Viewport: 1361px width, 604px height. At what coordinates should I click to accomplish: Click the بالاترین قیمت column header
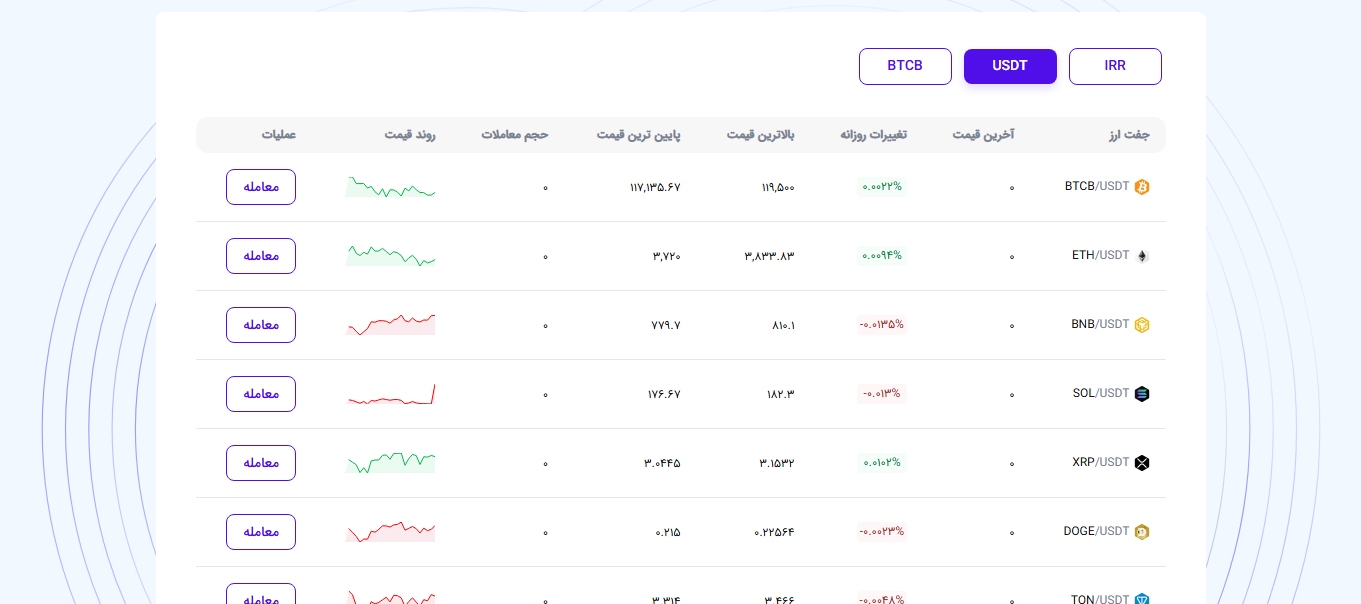761,135
